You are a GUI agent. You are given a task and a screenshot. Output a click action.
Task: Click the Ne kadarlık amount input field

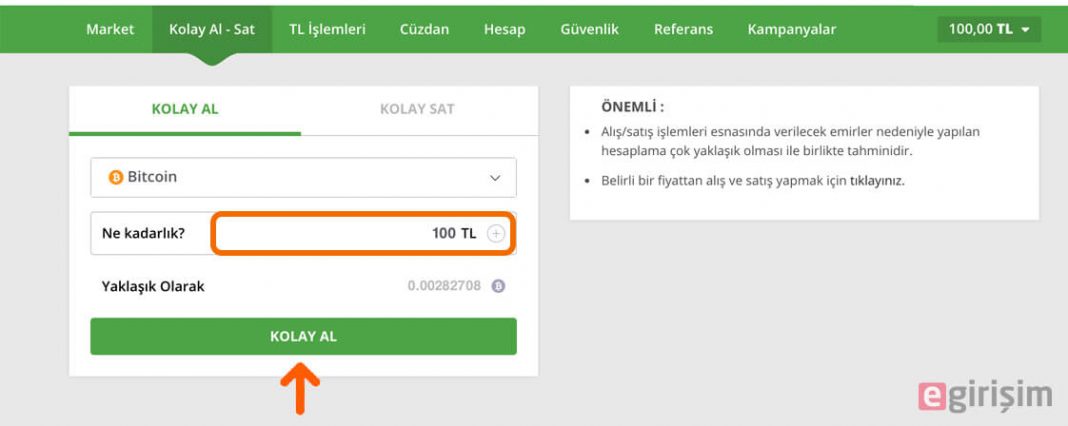363,234
